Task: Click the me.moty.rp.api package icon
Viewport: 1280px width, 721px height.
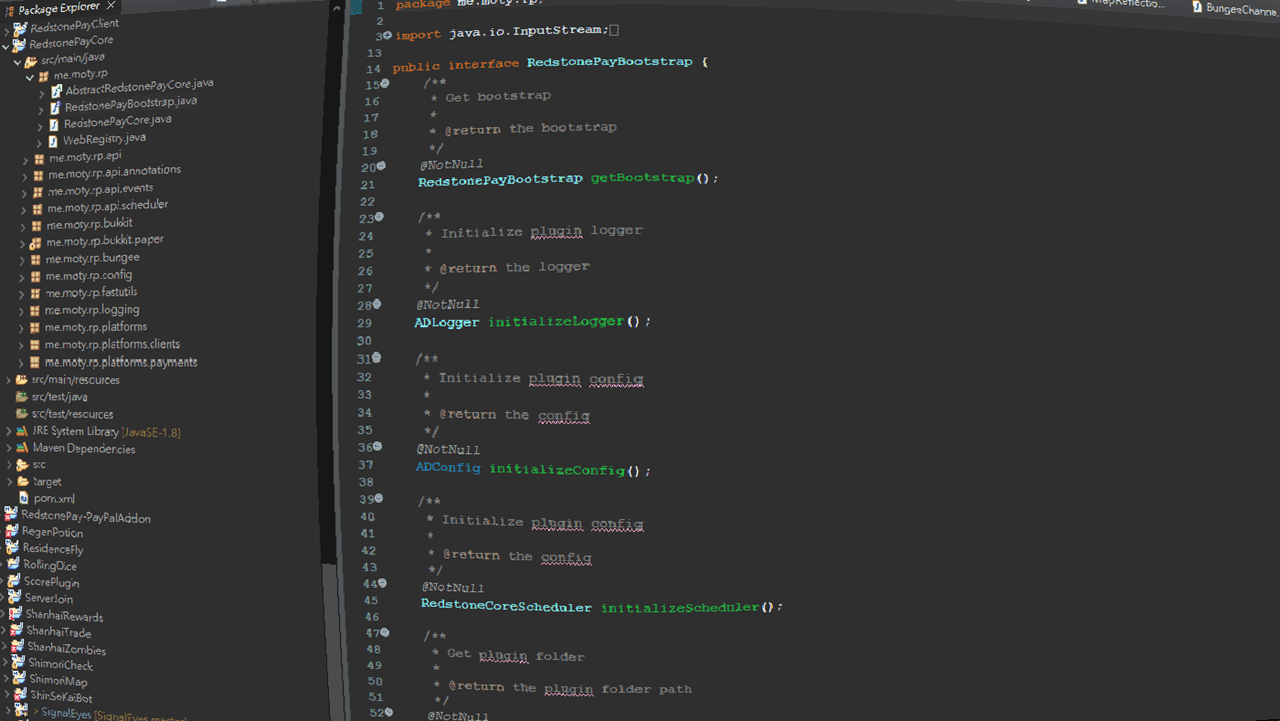Action: [x=39, y=159]
